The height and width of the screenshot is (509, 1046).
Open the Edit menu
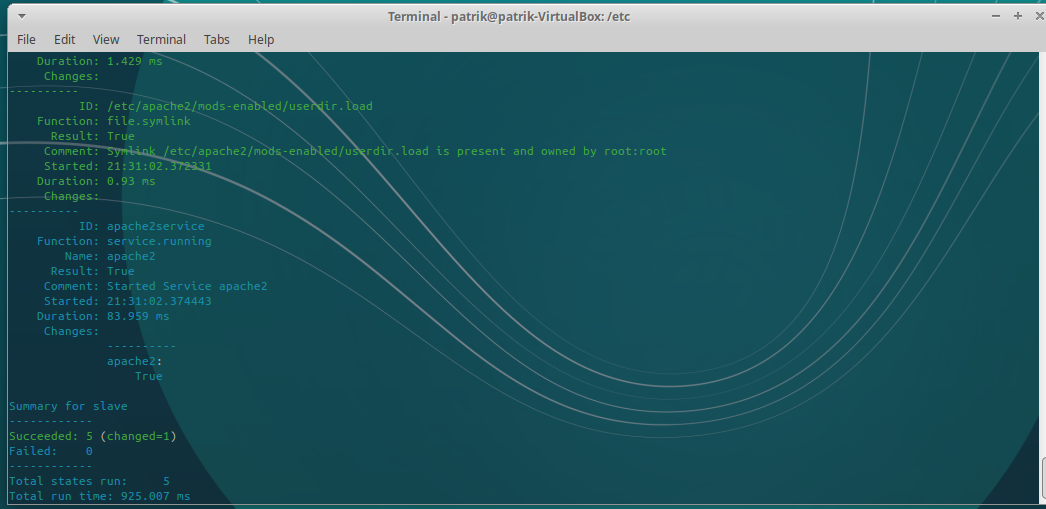(x=65, y=39)
